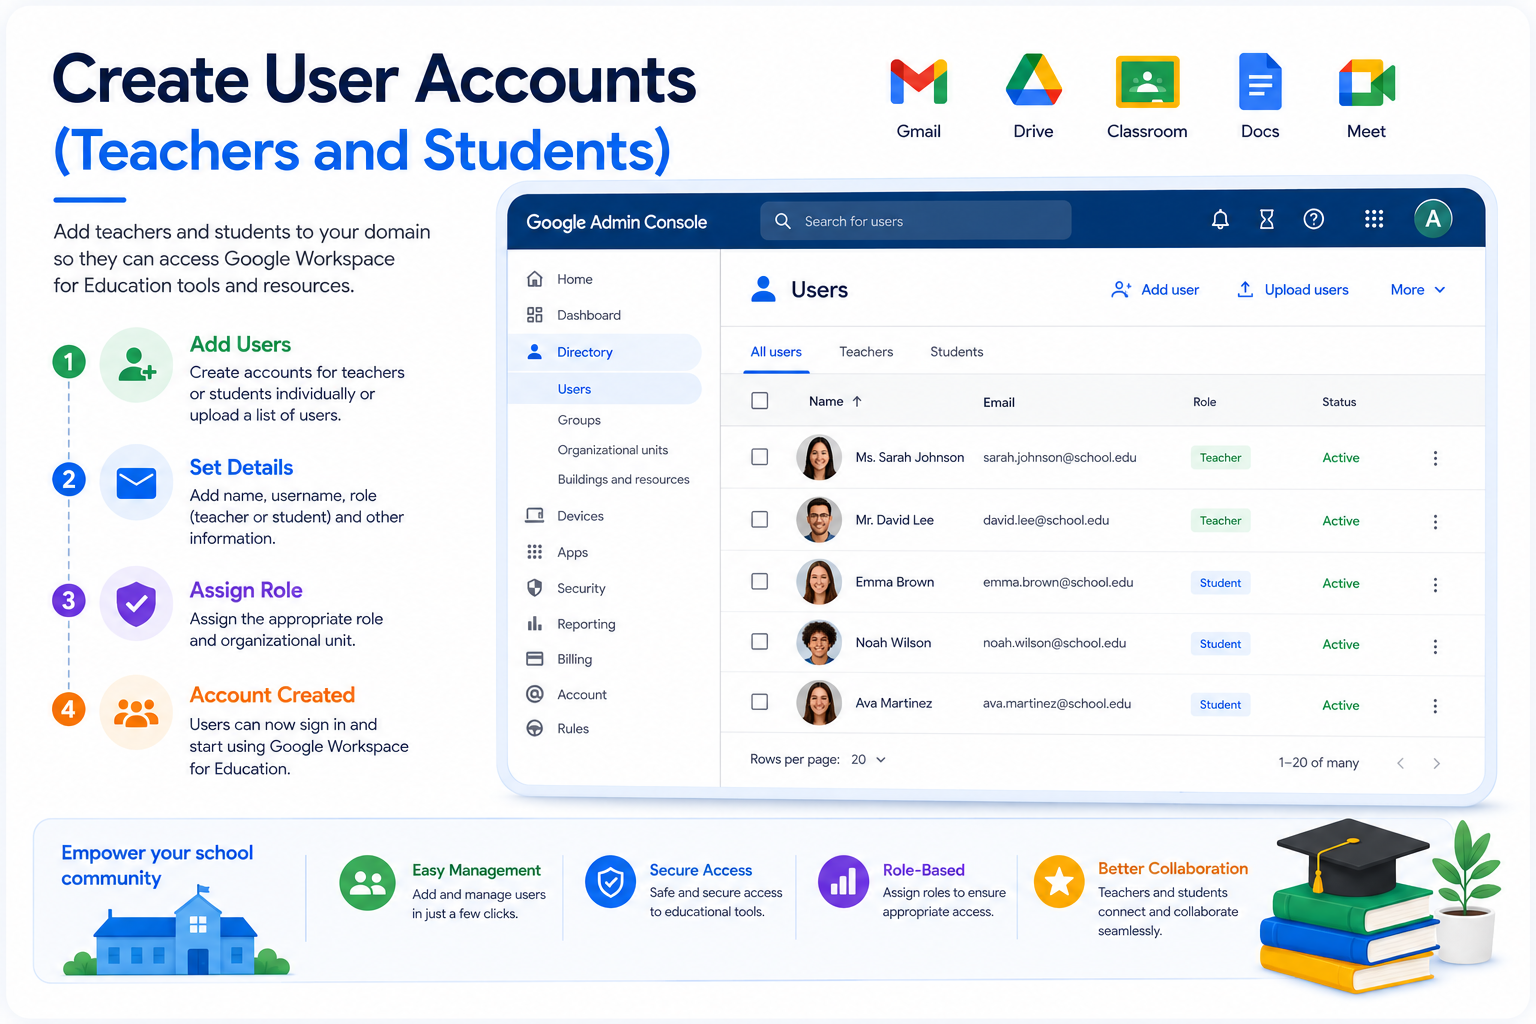
Task: Switch to the All users tab
Action: pyautogui.click(x=776, y=352)
